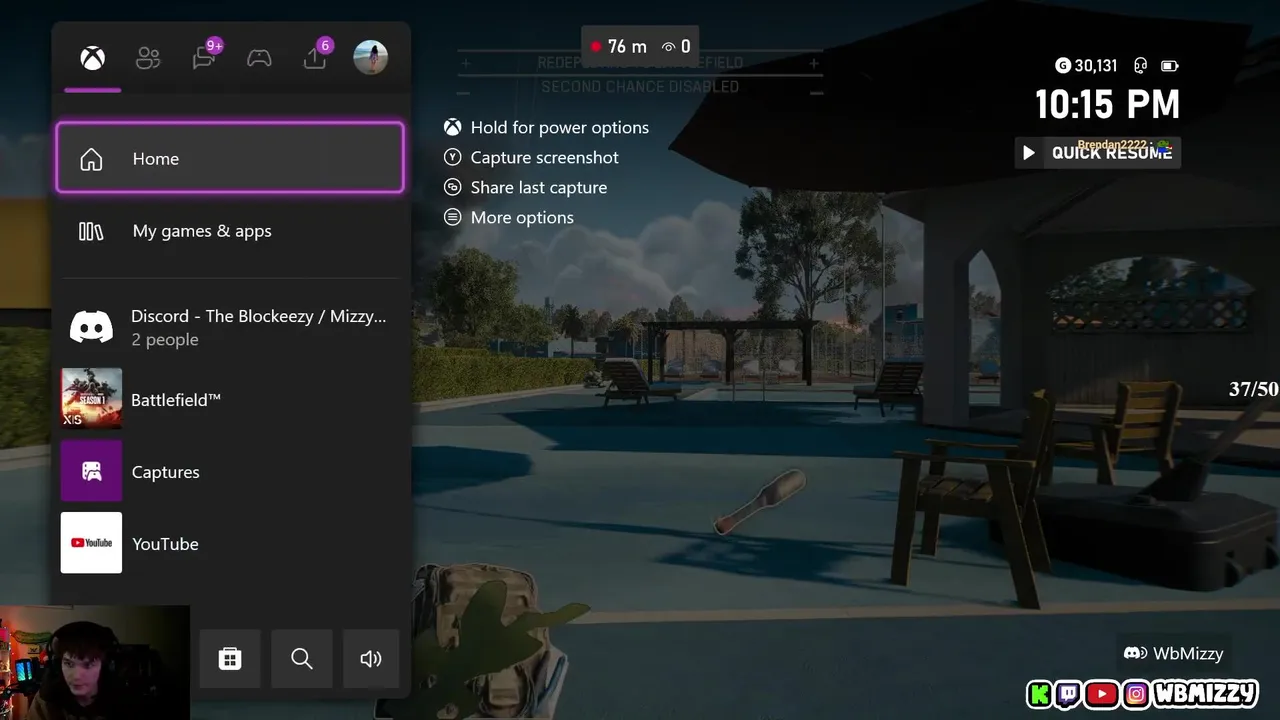Open the profile avatar tab
The height and width of the screenshot is (720, 1280).
tap(371, 57)
